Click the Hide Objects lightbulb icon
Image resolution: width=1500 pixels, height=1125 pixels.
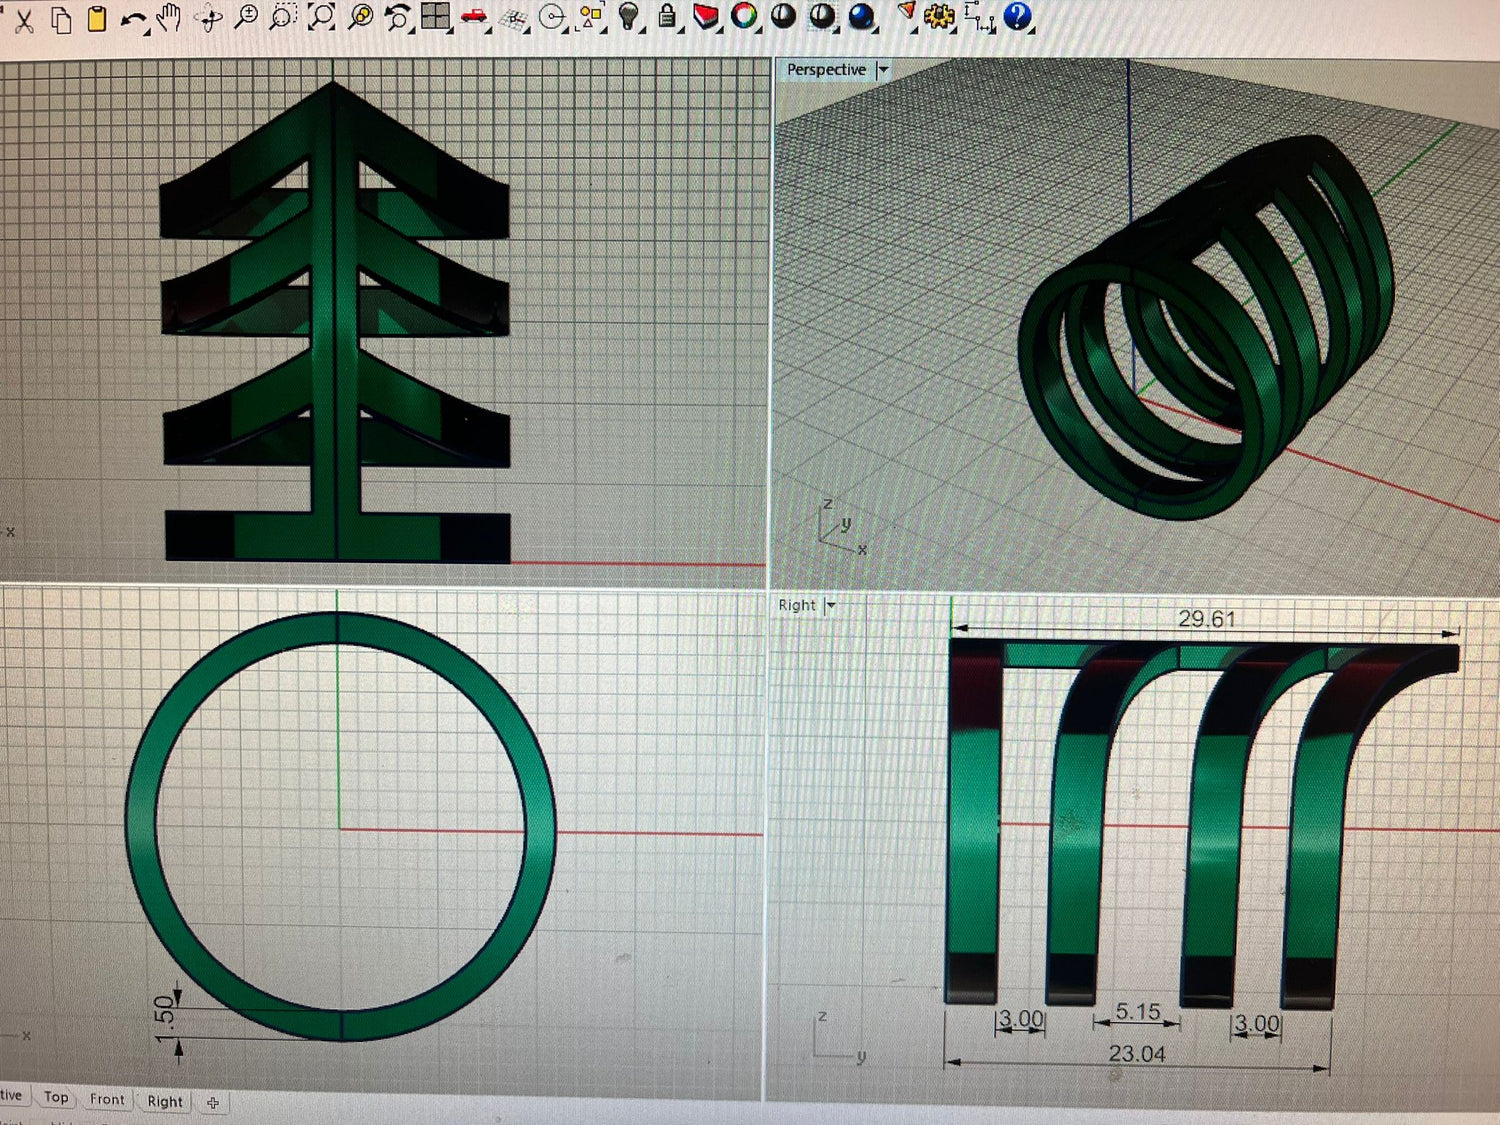tap(628, 16)
